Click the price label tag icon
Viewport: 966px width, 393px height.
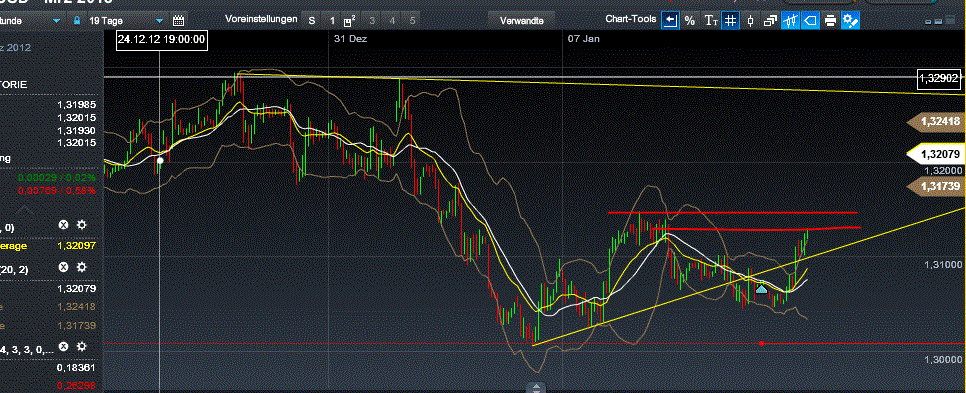tap(810, 21)
